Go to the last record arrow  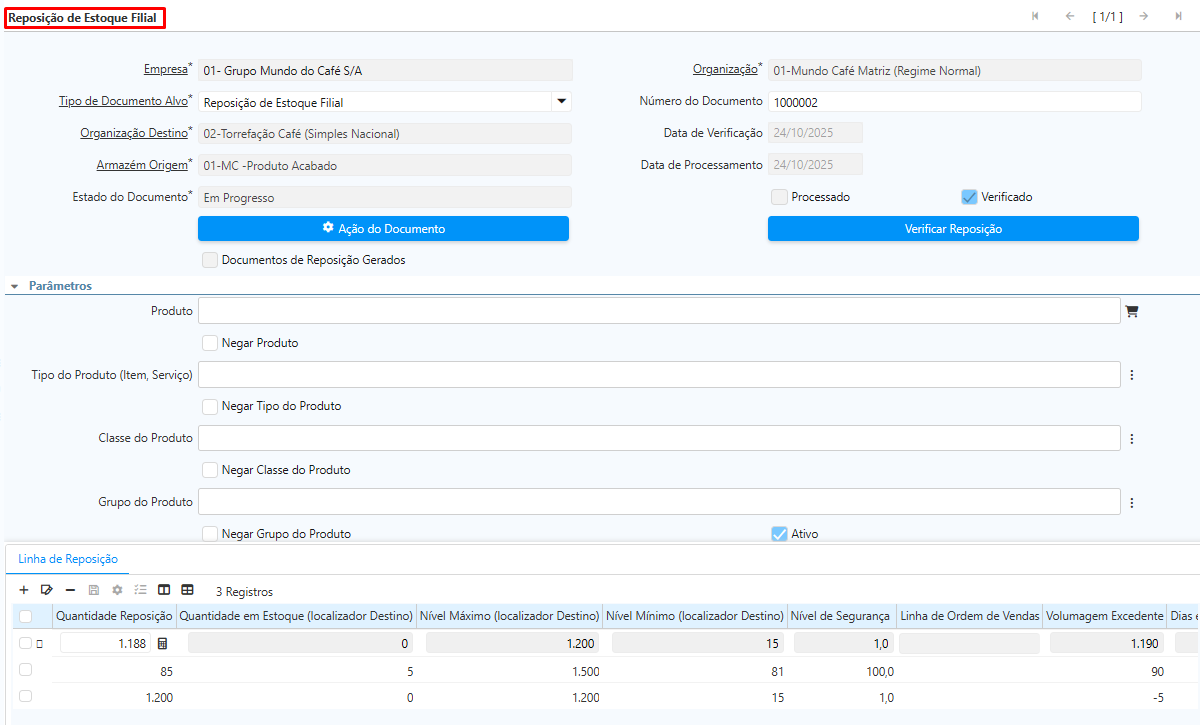click(1179, 16)
